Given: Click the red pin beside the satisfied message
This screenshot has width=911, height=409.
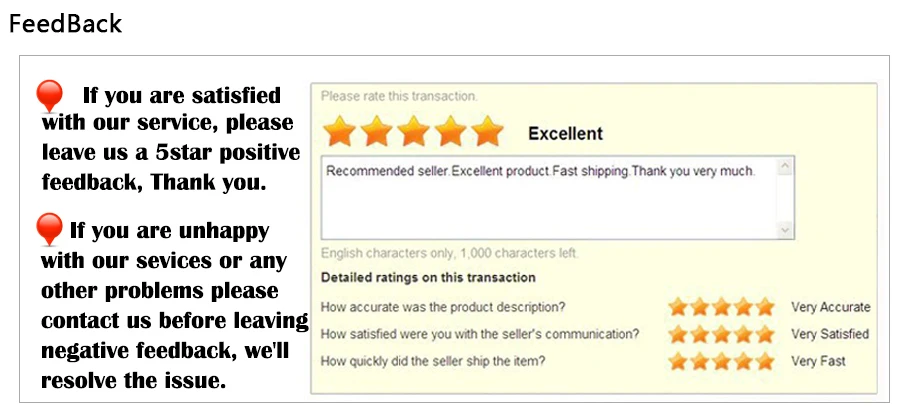Looking at the screenshot, I should [x=49, y=96].
